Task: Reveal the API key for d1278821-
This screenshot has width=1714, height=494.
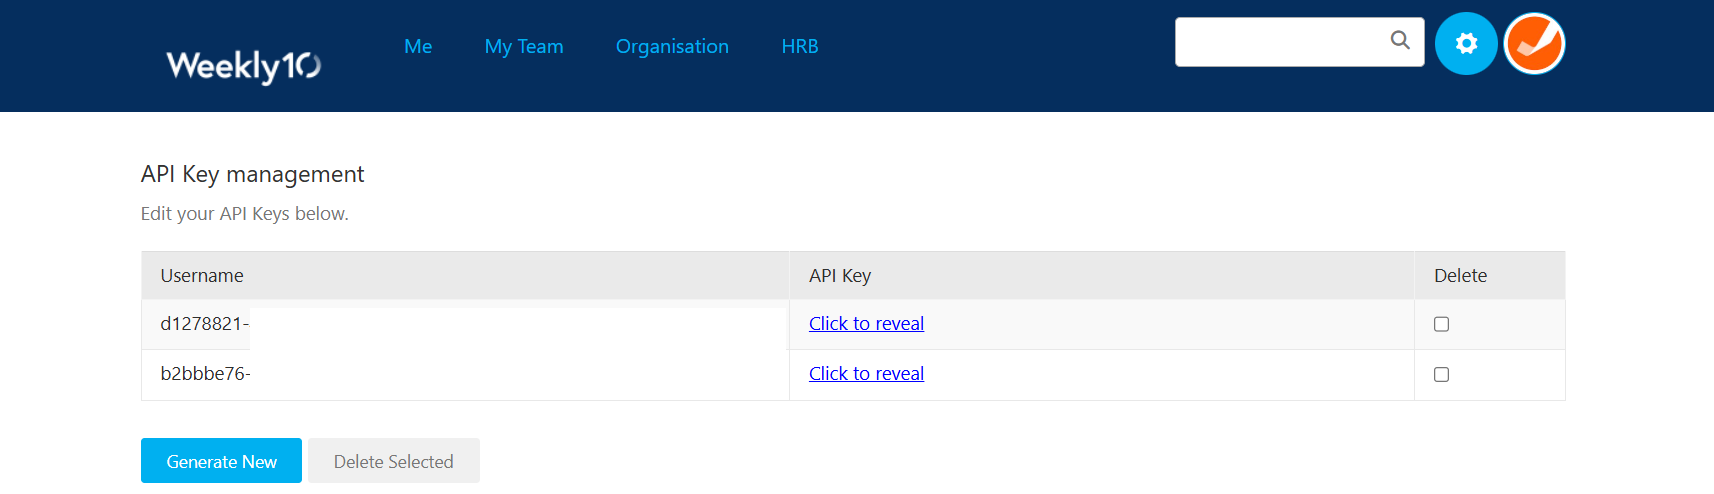Action: point(866,324)
